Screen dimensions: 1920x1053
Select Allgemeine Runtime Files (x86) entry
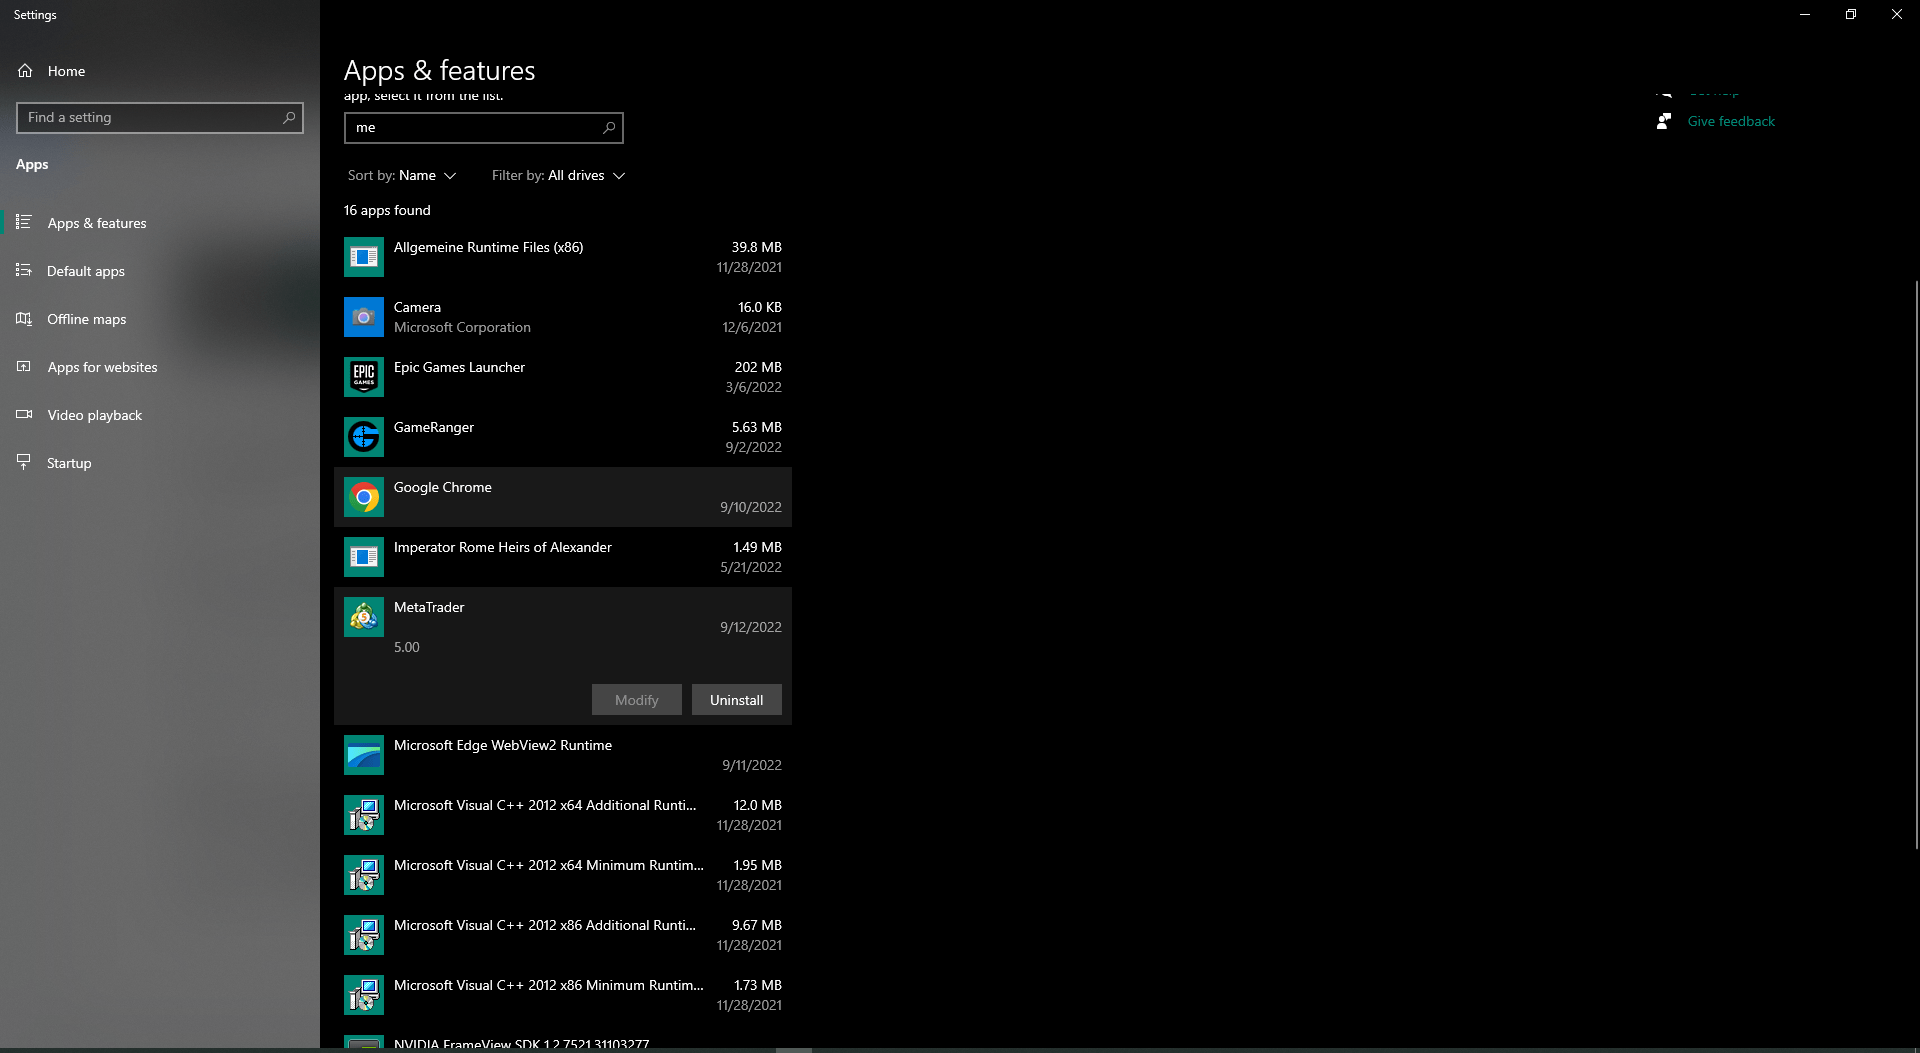coord(563,257)
